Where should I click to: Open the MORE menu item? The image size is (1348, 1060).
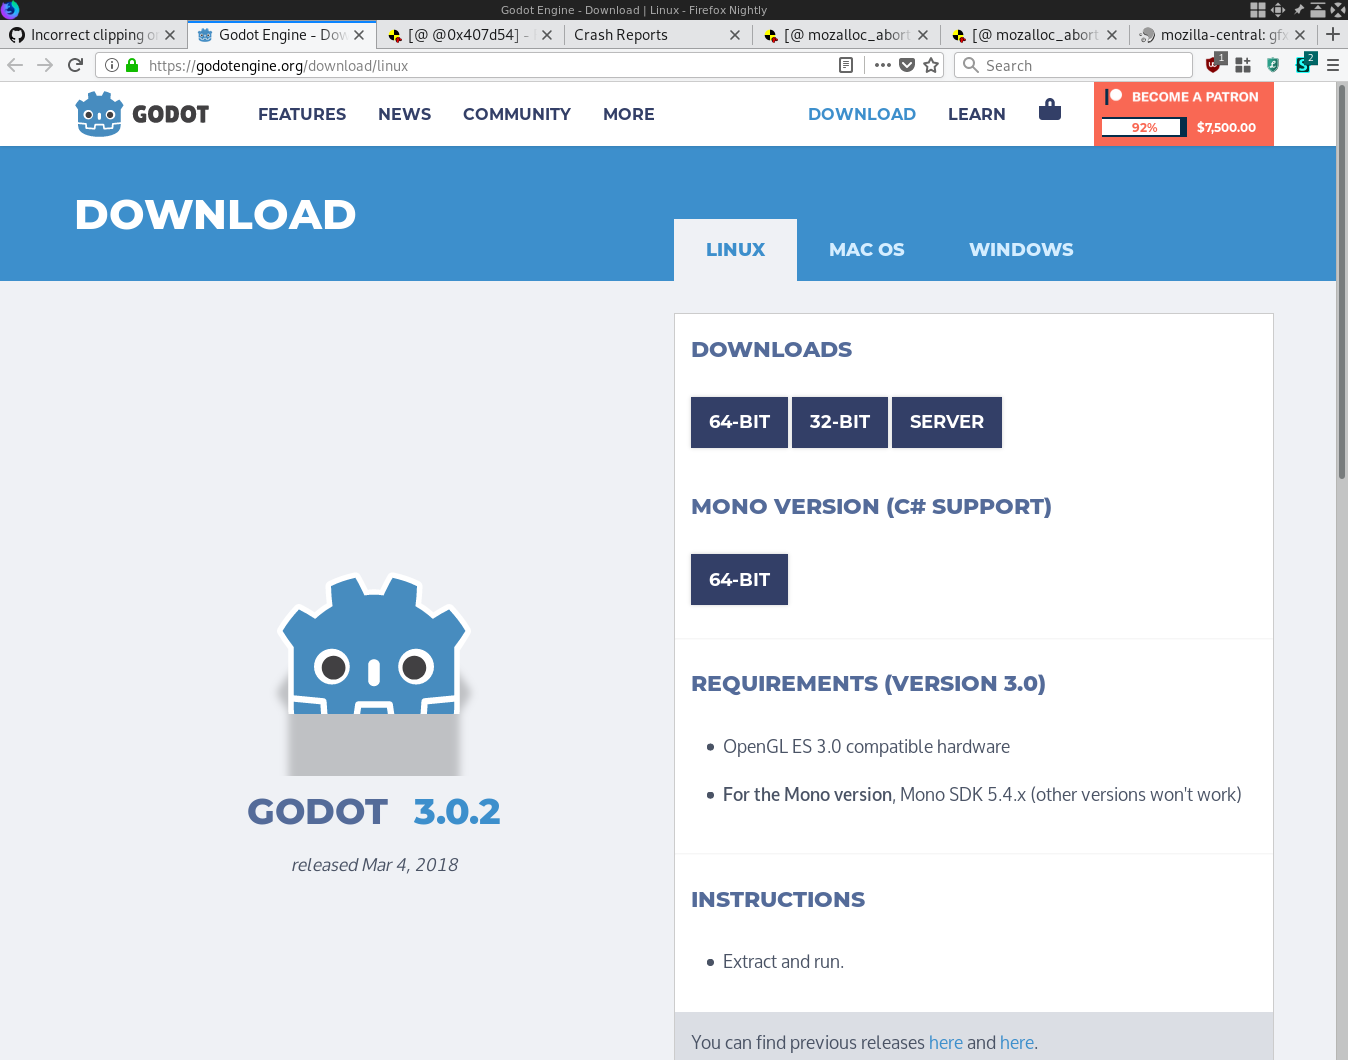click(x=629, y=114)
